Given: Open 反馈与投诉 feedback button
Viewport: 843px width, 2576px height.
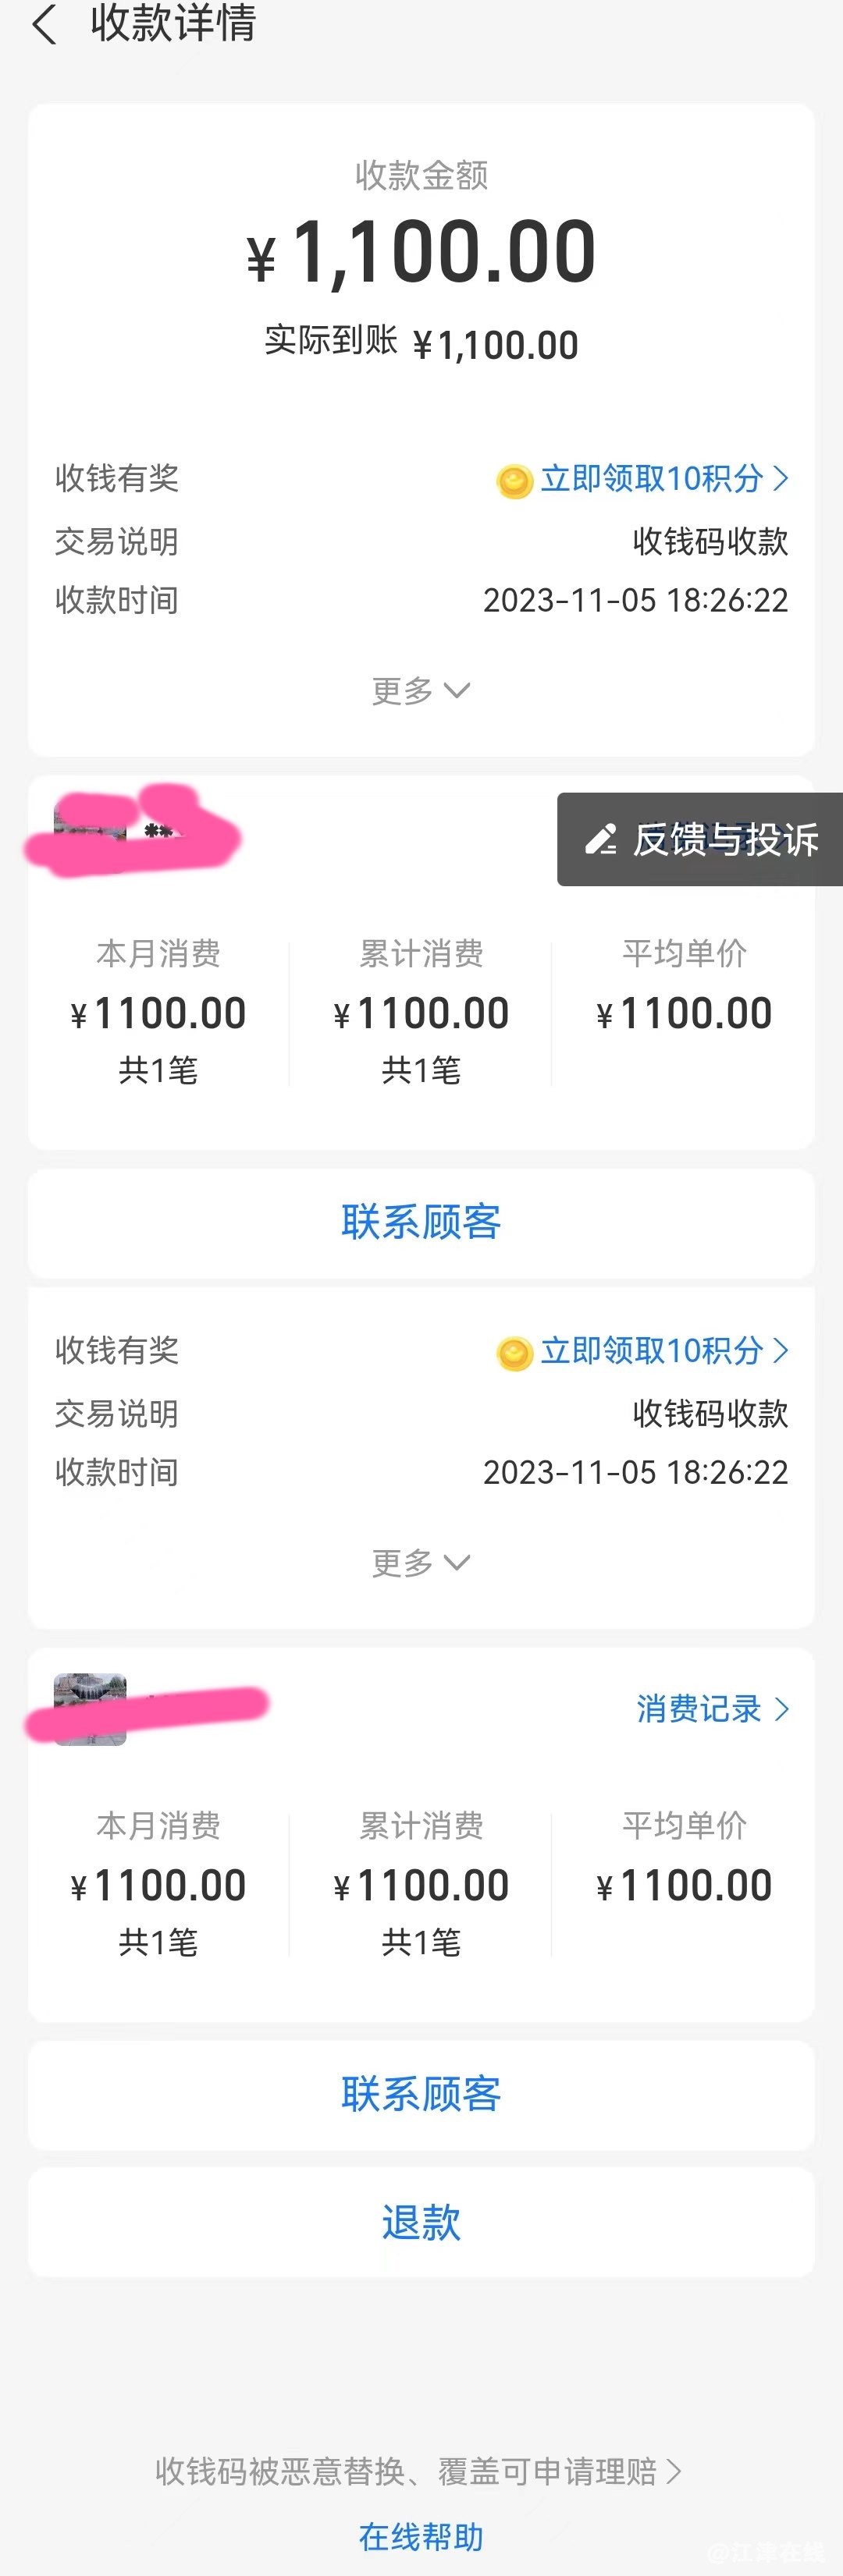Looking at the screenshot, I should tap(700, 839).
